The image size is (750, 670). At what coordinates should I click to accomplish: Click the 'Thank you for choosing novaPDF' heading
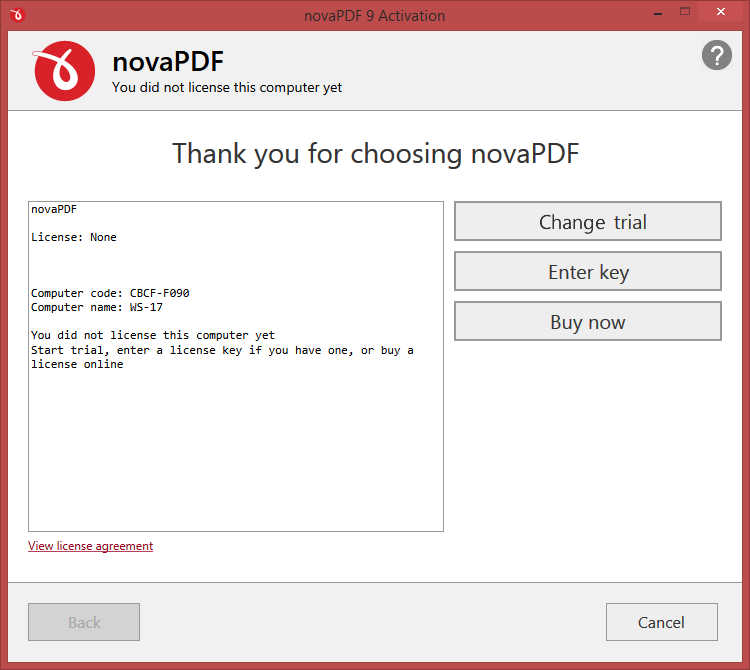coord(375,154)
